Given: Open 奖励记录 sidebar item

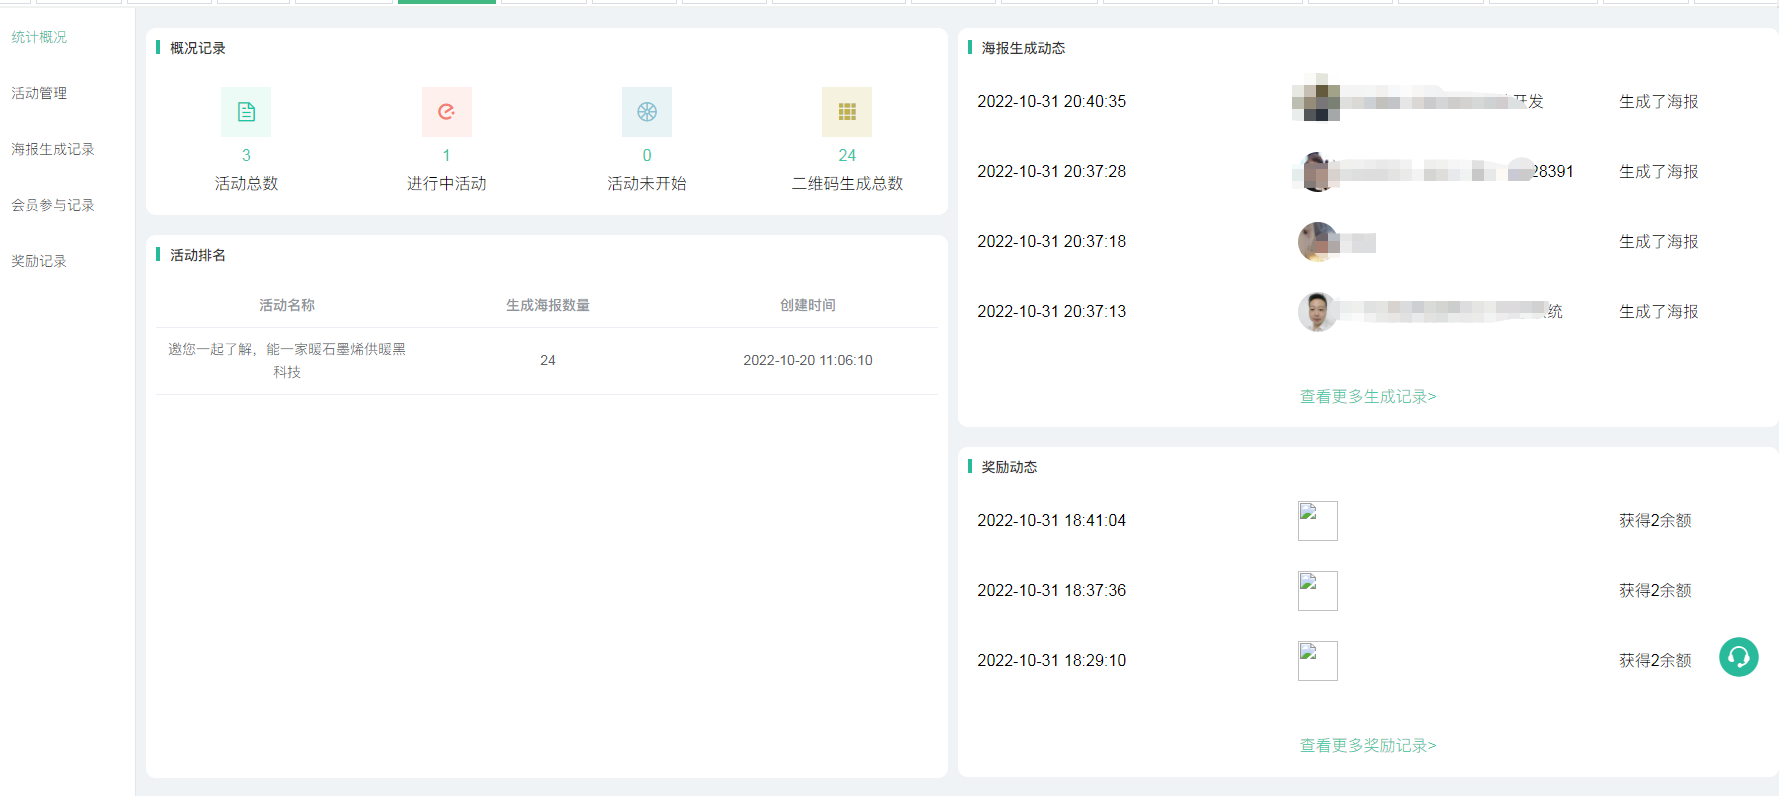Looking at the screenshot, I should pos(39,261).
